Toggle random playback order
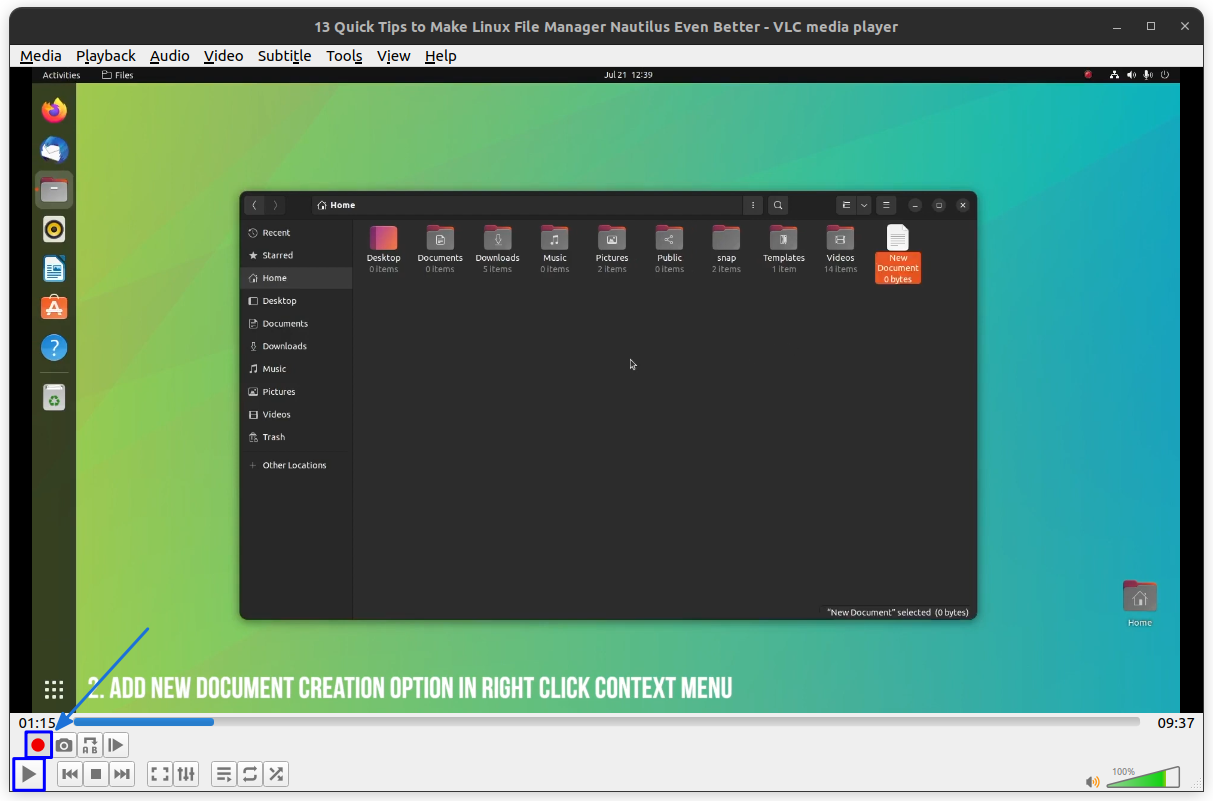The height and width of the screenshot is (801, 1213). [x=276, y=773]
